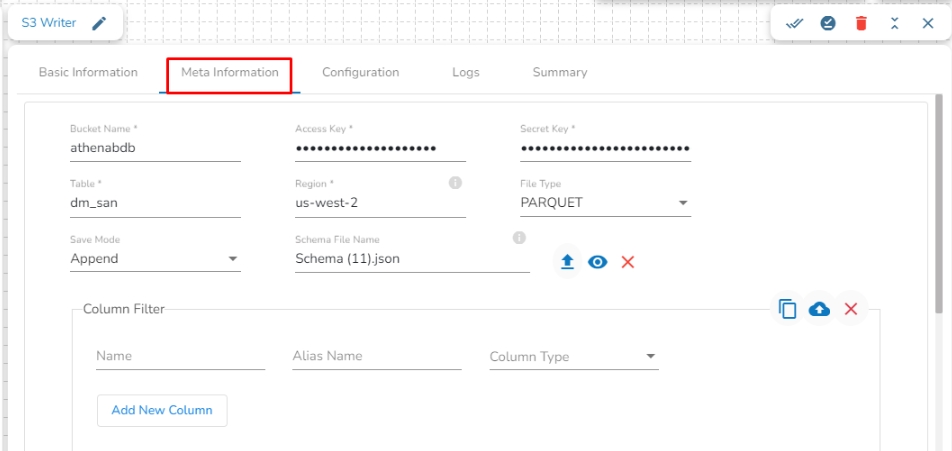Click the Bucket Name input field
Screen dimensions: 952x451
tap(155, 147)
